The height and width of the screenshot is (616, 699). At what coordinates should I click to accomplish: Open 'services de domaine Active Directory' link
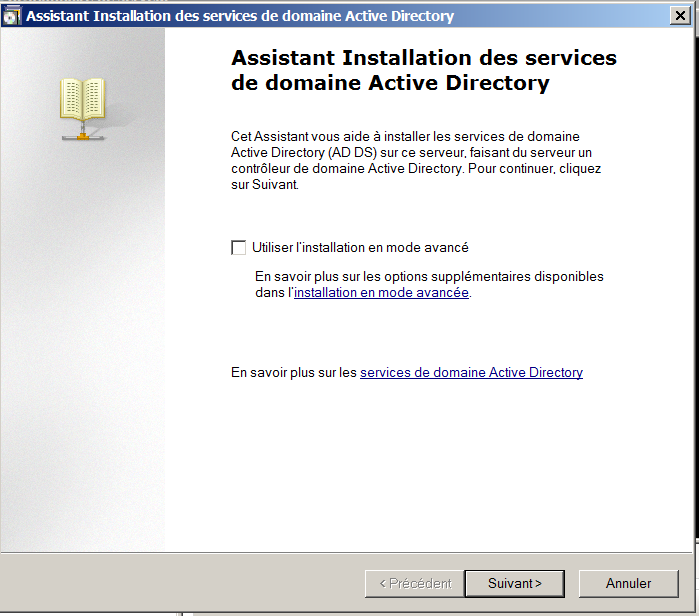click(471, 373)
